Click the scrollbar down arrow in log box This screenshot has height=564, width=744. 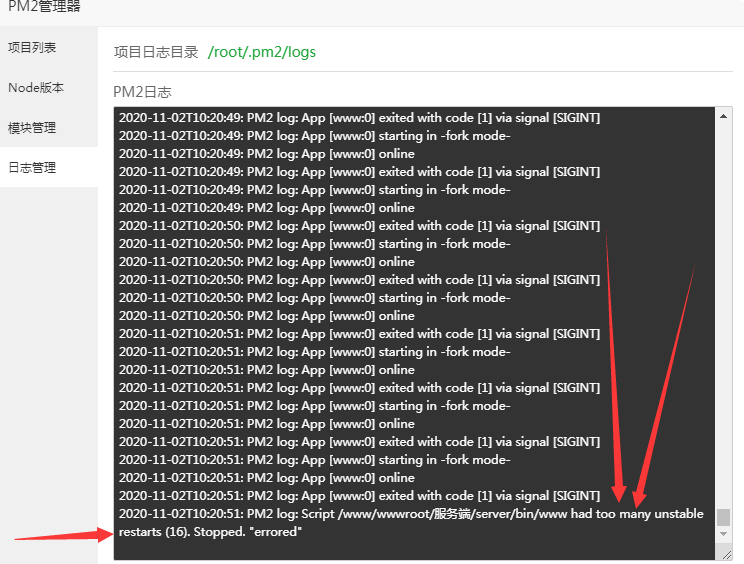723,534
